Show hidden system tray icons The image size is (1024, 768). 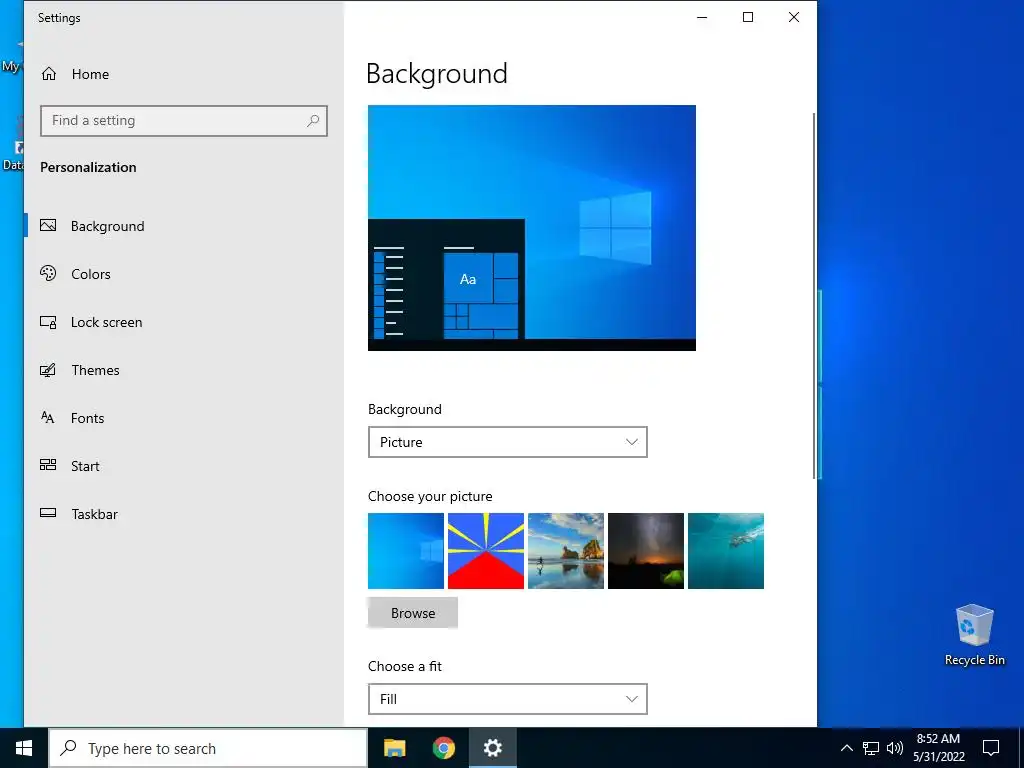point(846,748)
